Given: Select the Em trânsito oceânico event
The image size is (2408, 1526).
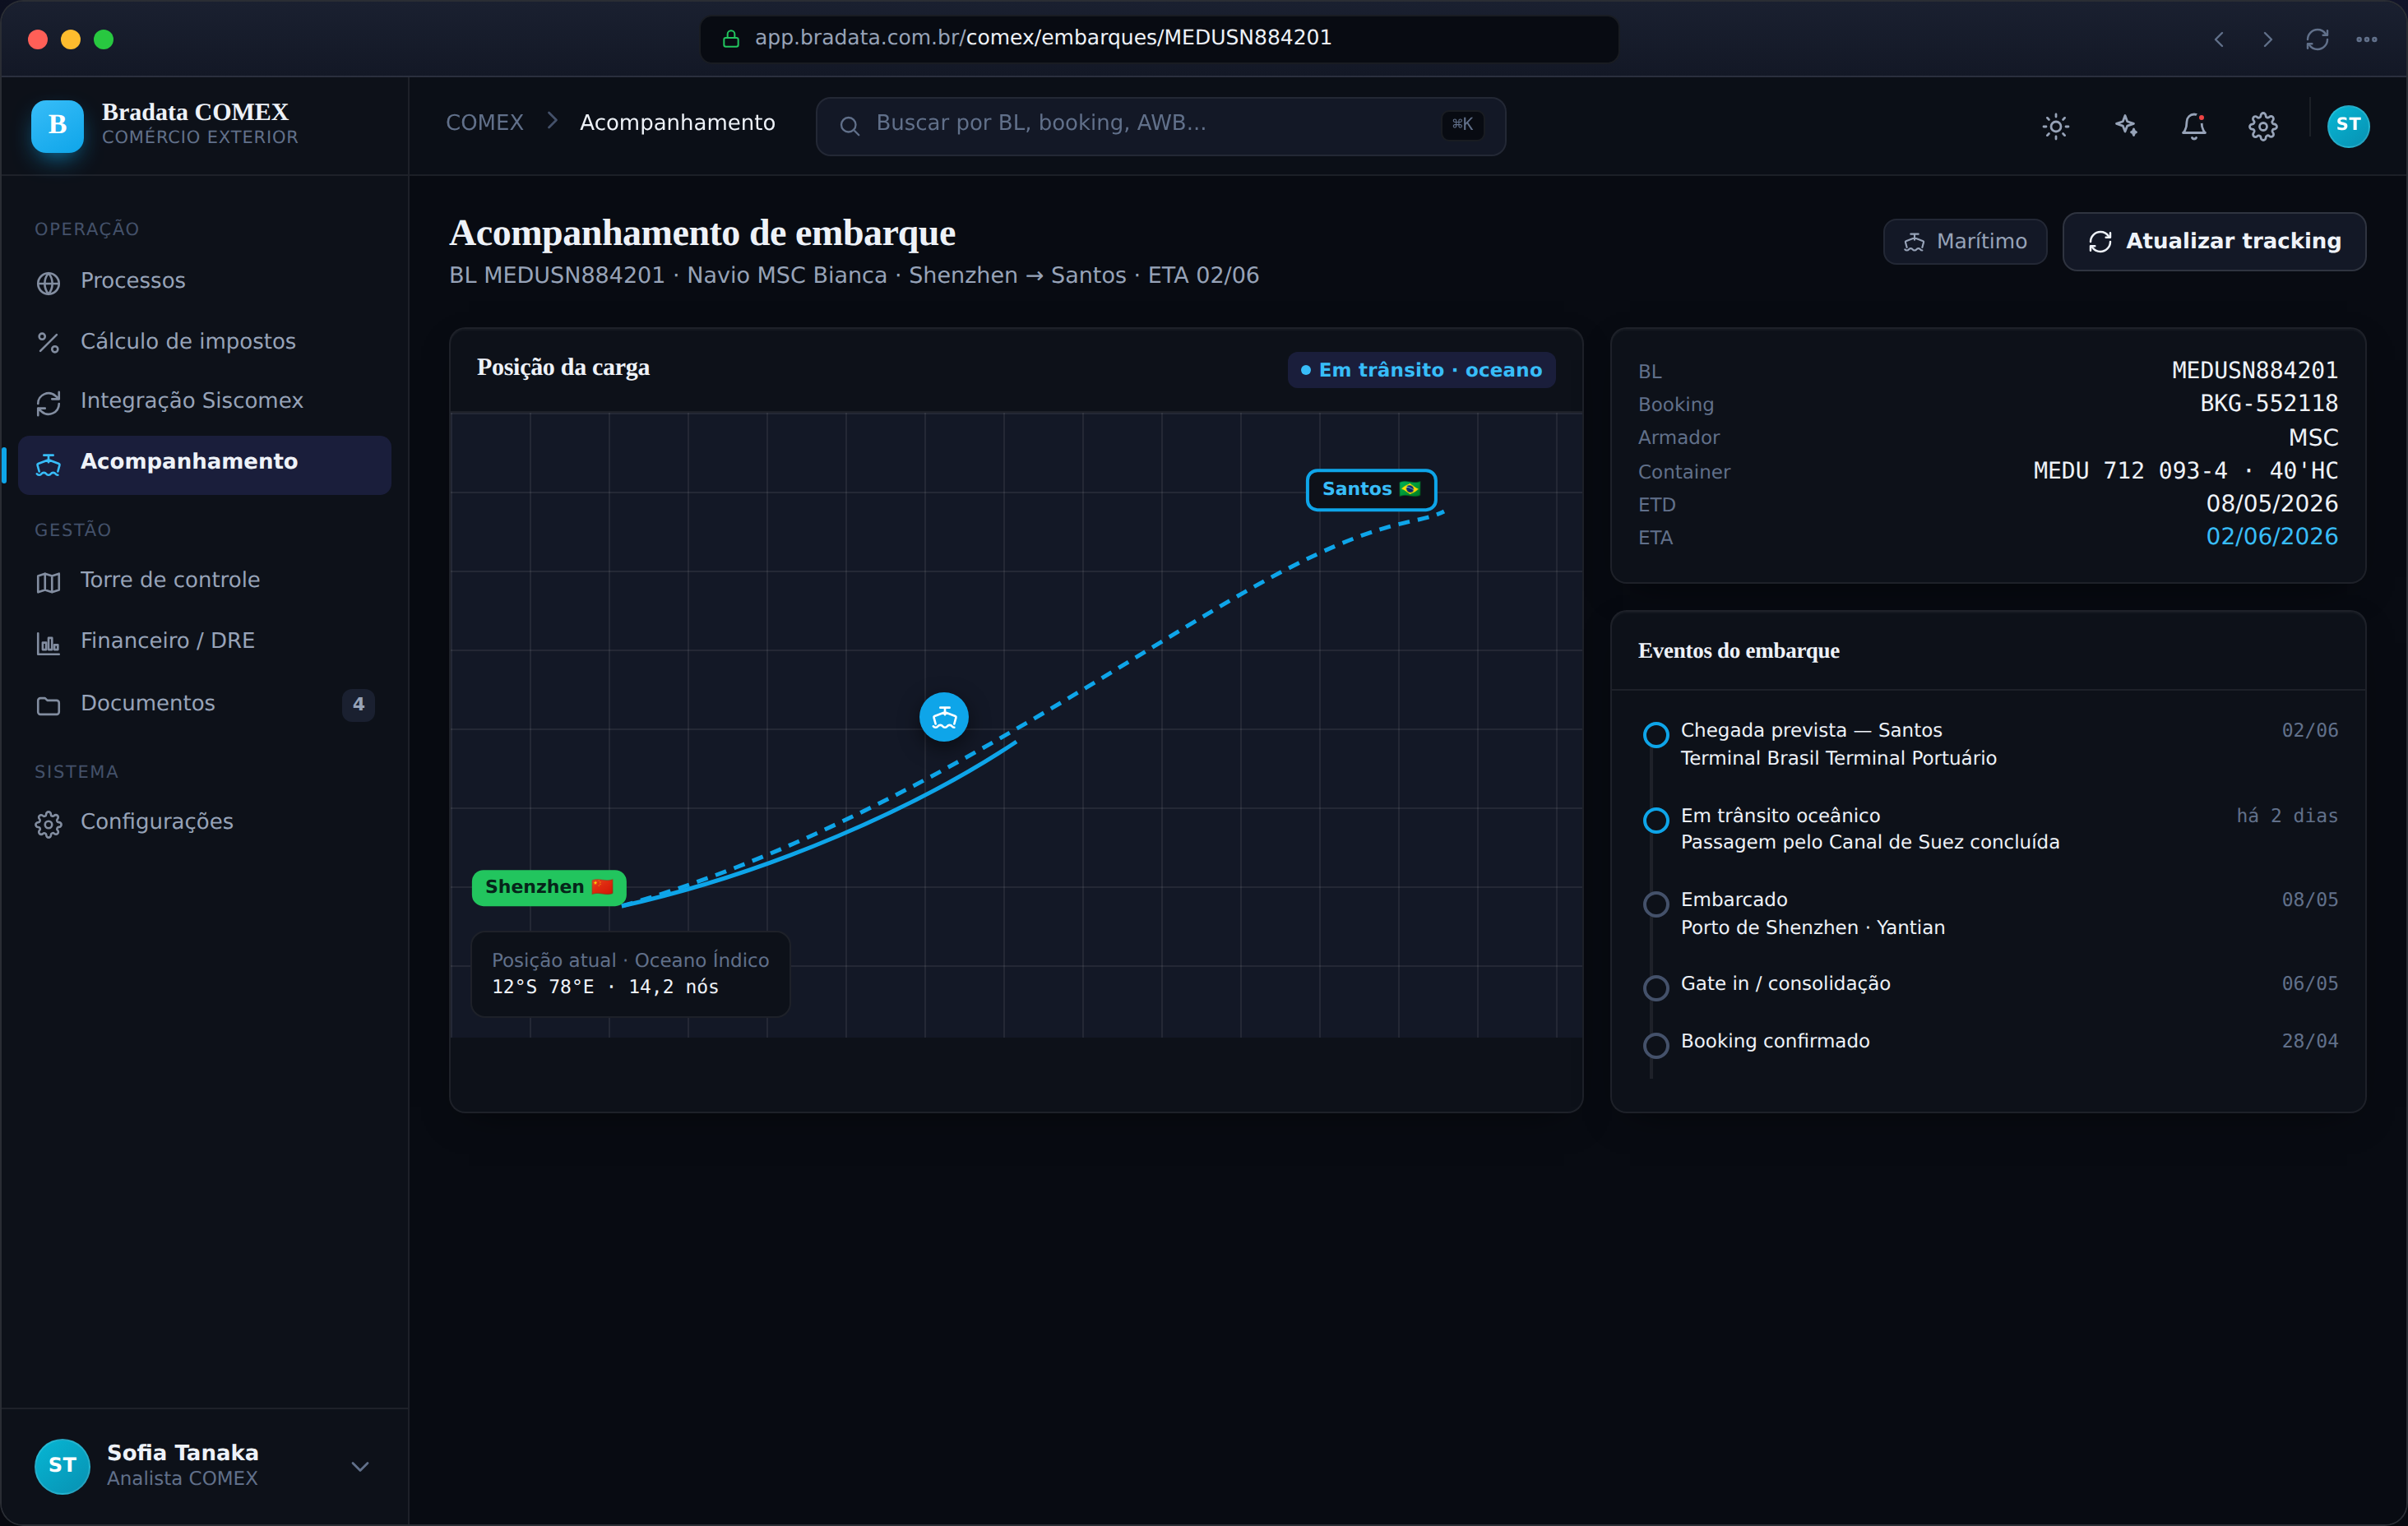Looking at the screenshot, I should (1990, 829).
